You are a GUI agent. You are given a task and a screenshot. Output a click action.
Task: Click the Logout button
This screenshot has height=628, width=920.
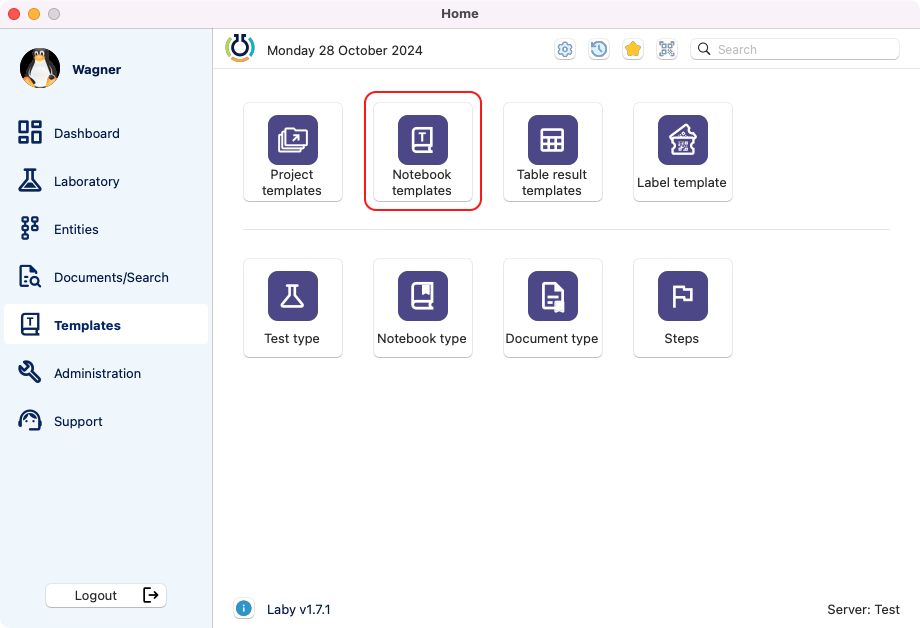pos(106,595)
